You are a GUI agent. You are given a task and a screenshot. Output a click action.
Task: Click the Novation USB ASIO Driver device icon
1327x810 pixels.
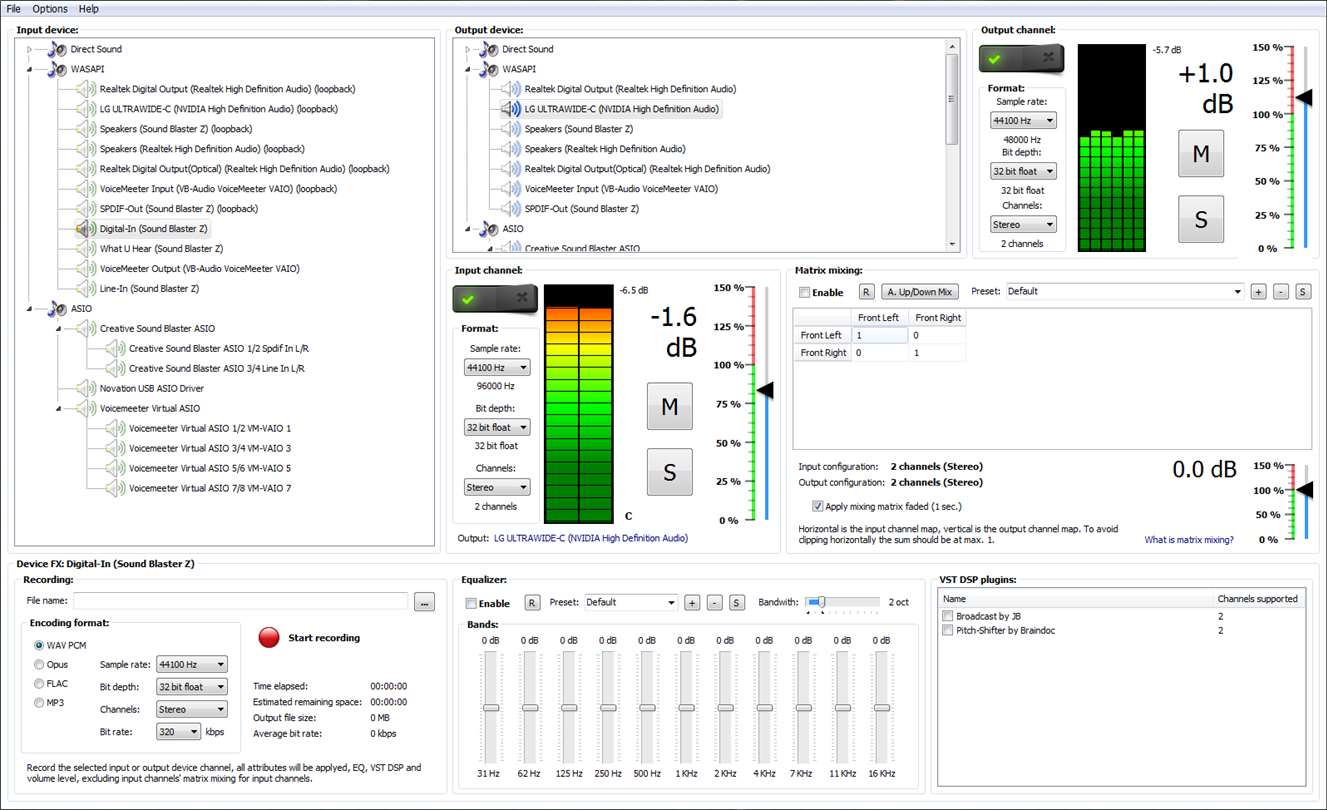pos(86,389)
